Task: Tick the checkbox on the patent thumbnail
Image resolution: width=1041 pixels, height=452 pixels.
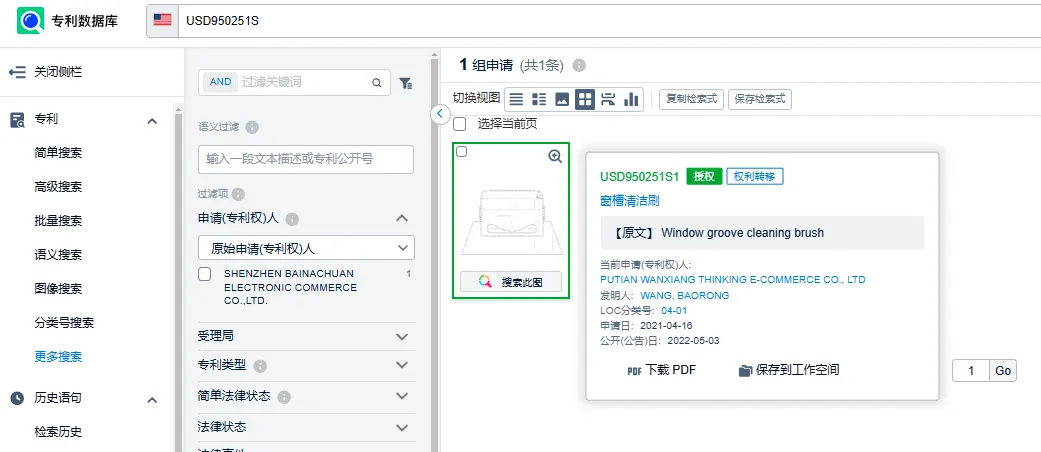Action: 462,152
